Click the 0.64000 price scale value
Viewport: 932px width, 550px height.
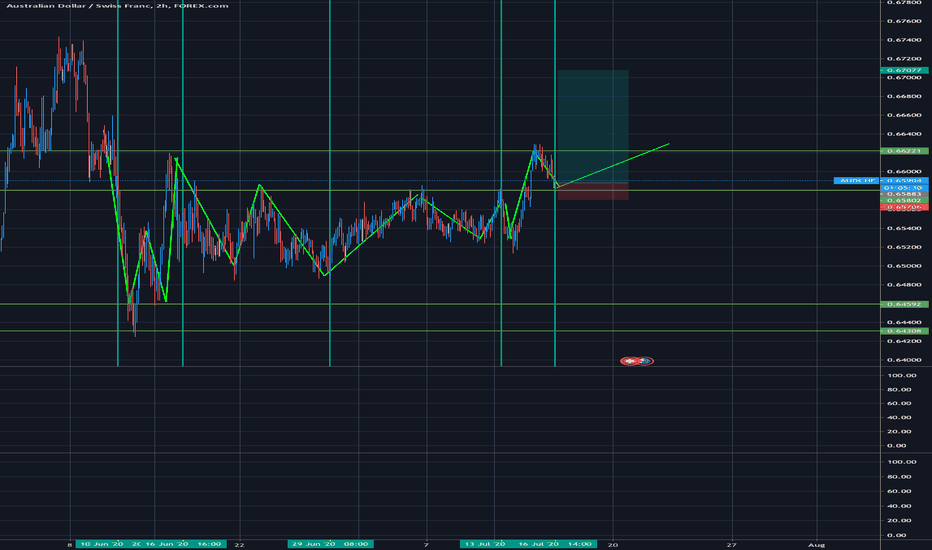[x=904, y=360]
